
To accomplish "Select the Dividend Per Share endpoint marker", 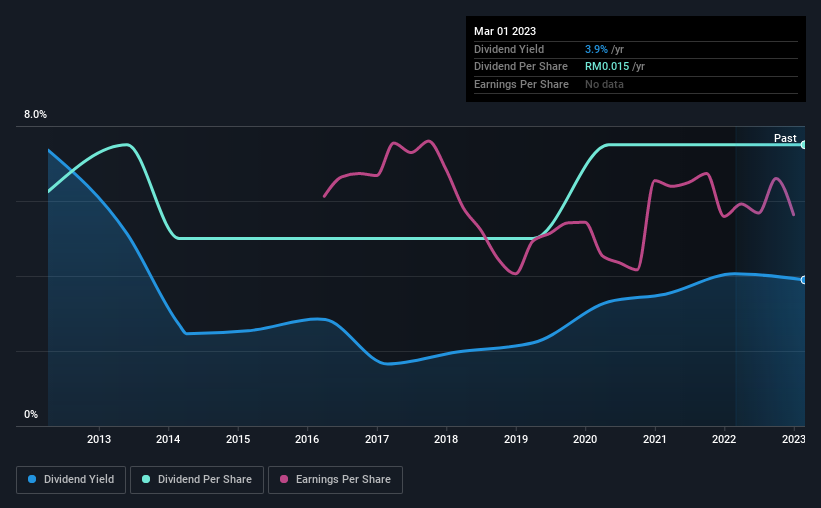I will coord(803,145).
